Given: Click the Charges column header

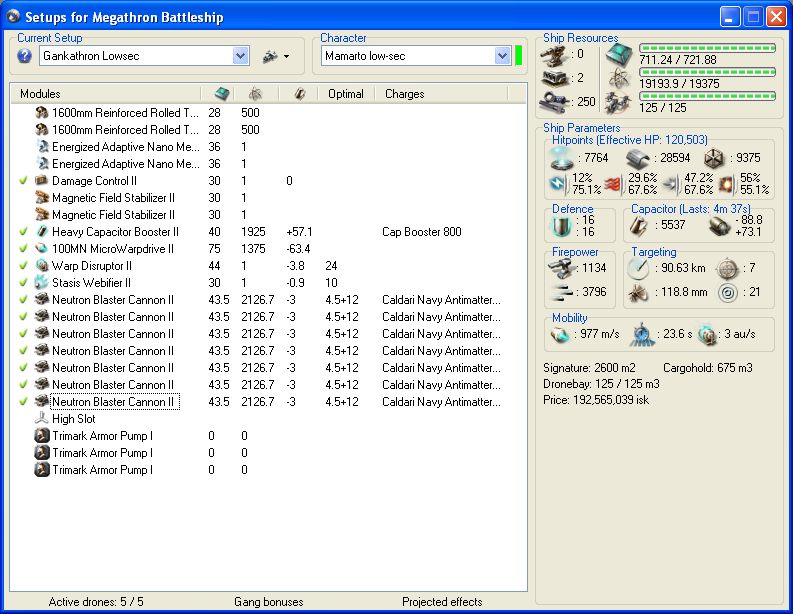Looking at the screenshot, I should click(405, 94).
